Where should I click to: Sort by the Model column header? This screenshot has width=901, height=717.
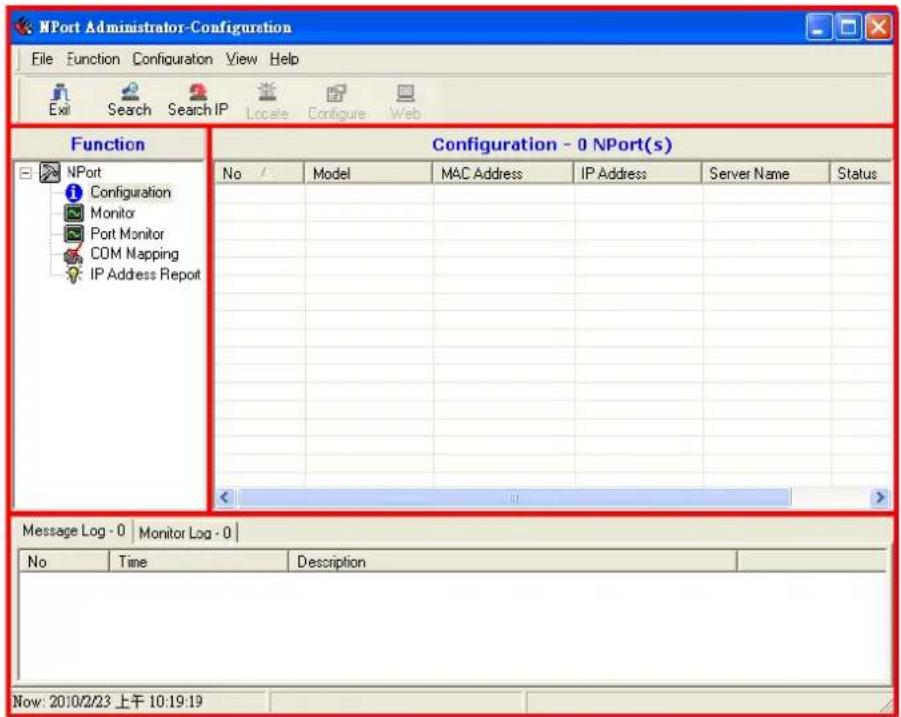pyautogui.click(x=368, y=174)
